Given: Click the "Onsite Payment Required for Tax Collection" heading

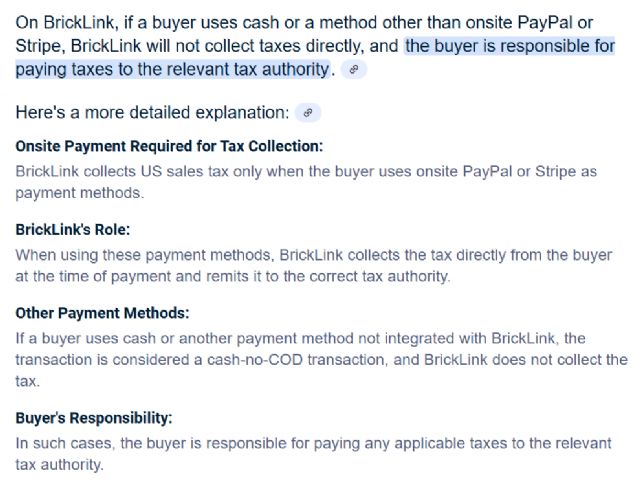Looking at the screenshot, I should pyautogui.click(x=169, y=146).
